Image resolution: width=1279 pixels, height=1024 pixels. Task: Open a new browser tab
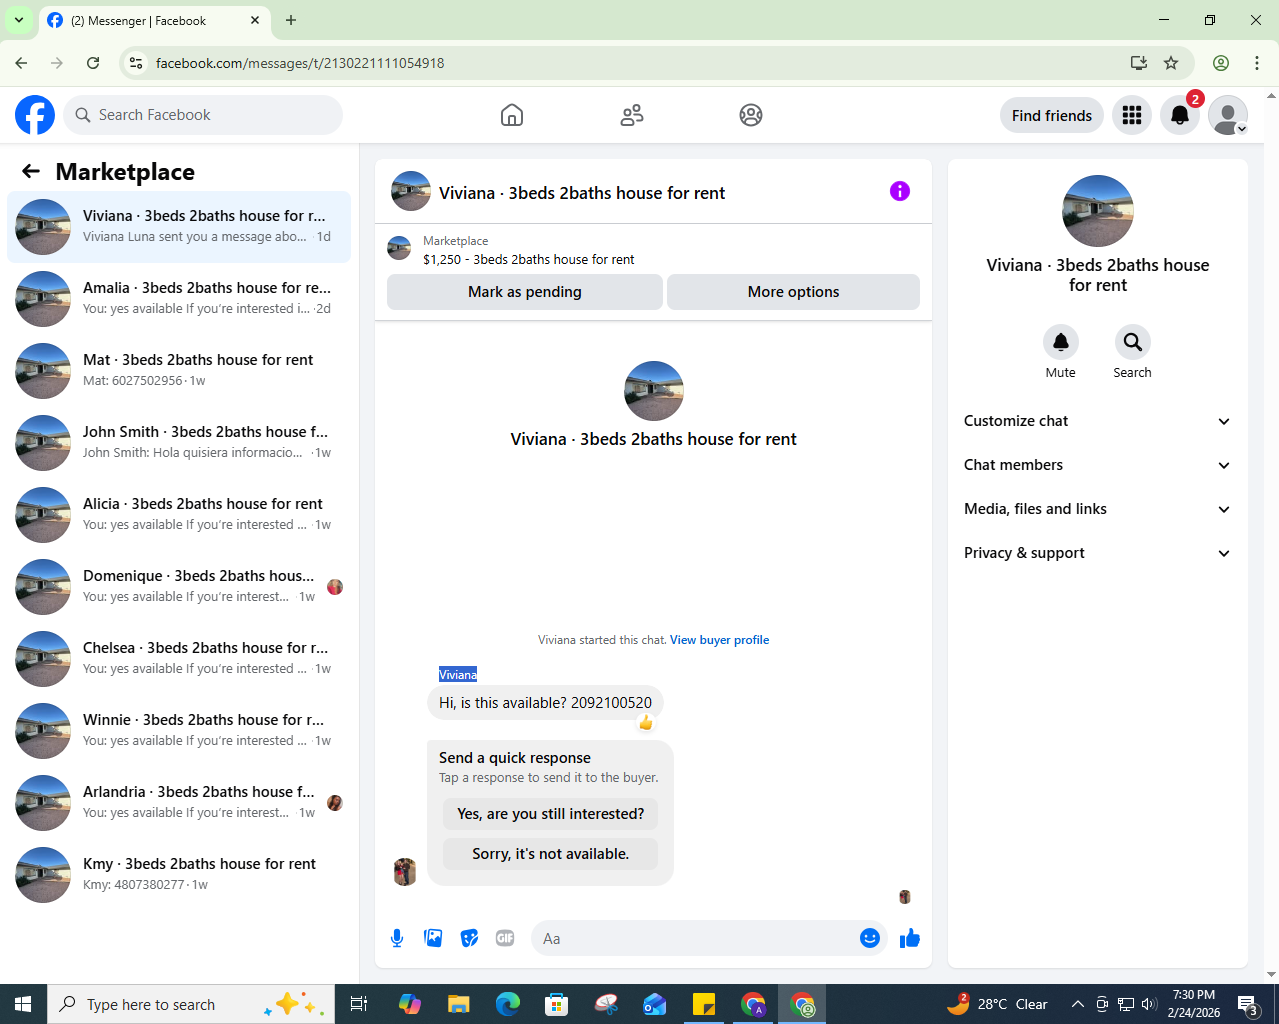pos(291,20)
